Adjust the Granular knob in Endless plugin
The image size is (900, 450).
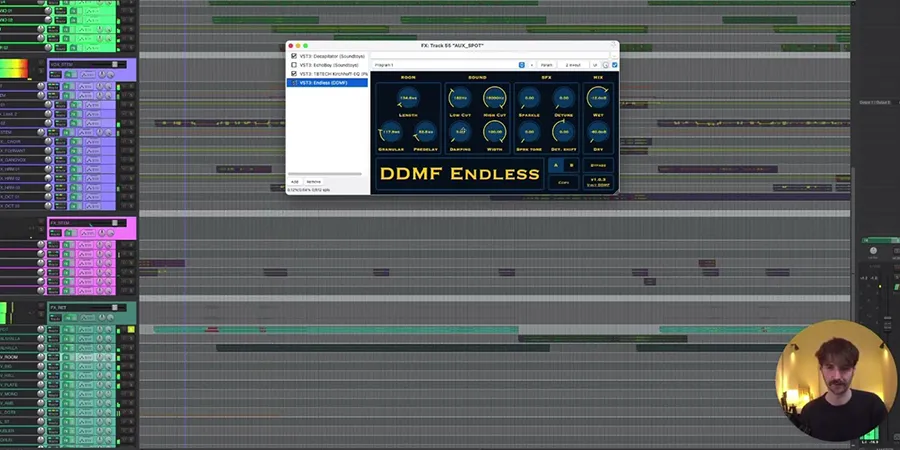(x=391, y=132)
